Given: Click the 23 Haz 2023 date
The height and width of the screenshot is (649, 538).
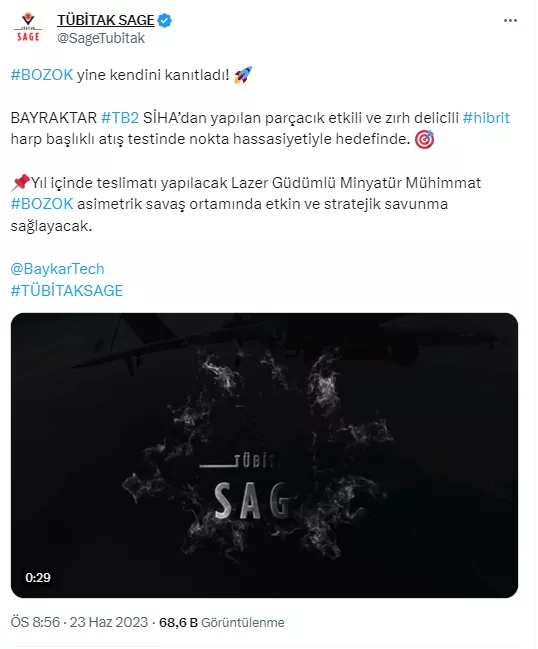Looking at the screenshot, I should click(108, 623).
